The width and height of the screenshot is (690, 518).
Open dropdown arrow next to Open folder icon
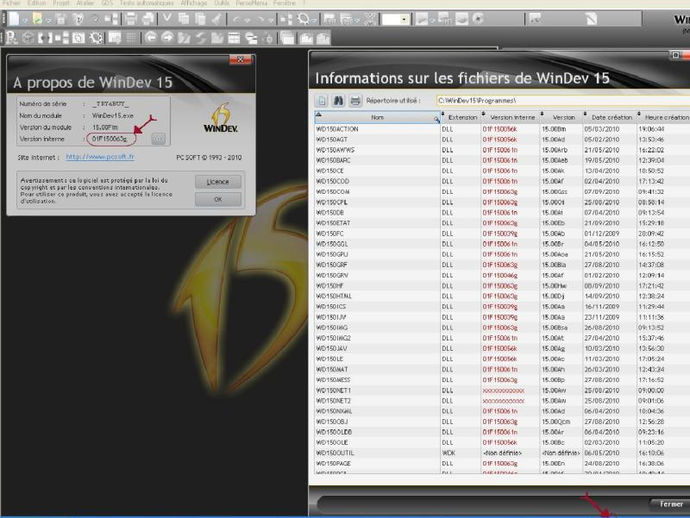pyautogui.click(x=48, y=21)
